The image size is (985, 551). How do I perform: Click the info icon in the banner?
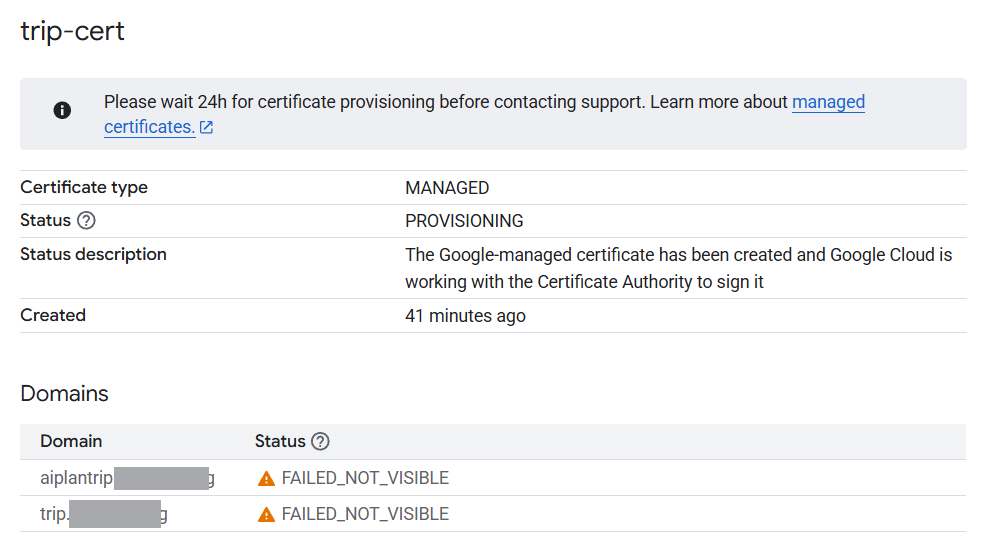(x=62, y=110)
